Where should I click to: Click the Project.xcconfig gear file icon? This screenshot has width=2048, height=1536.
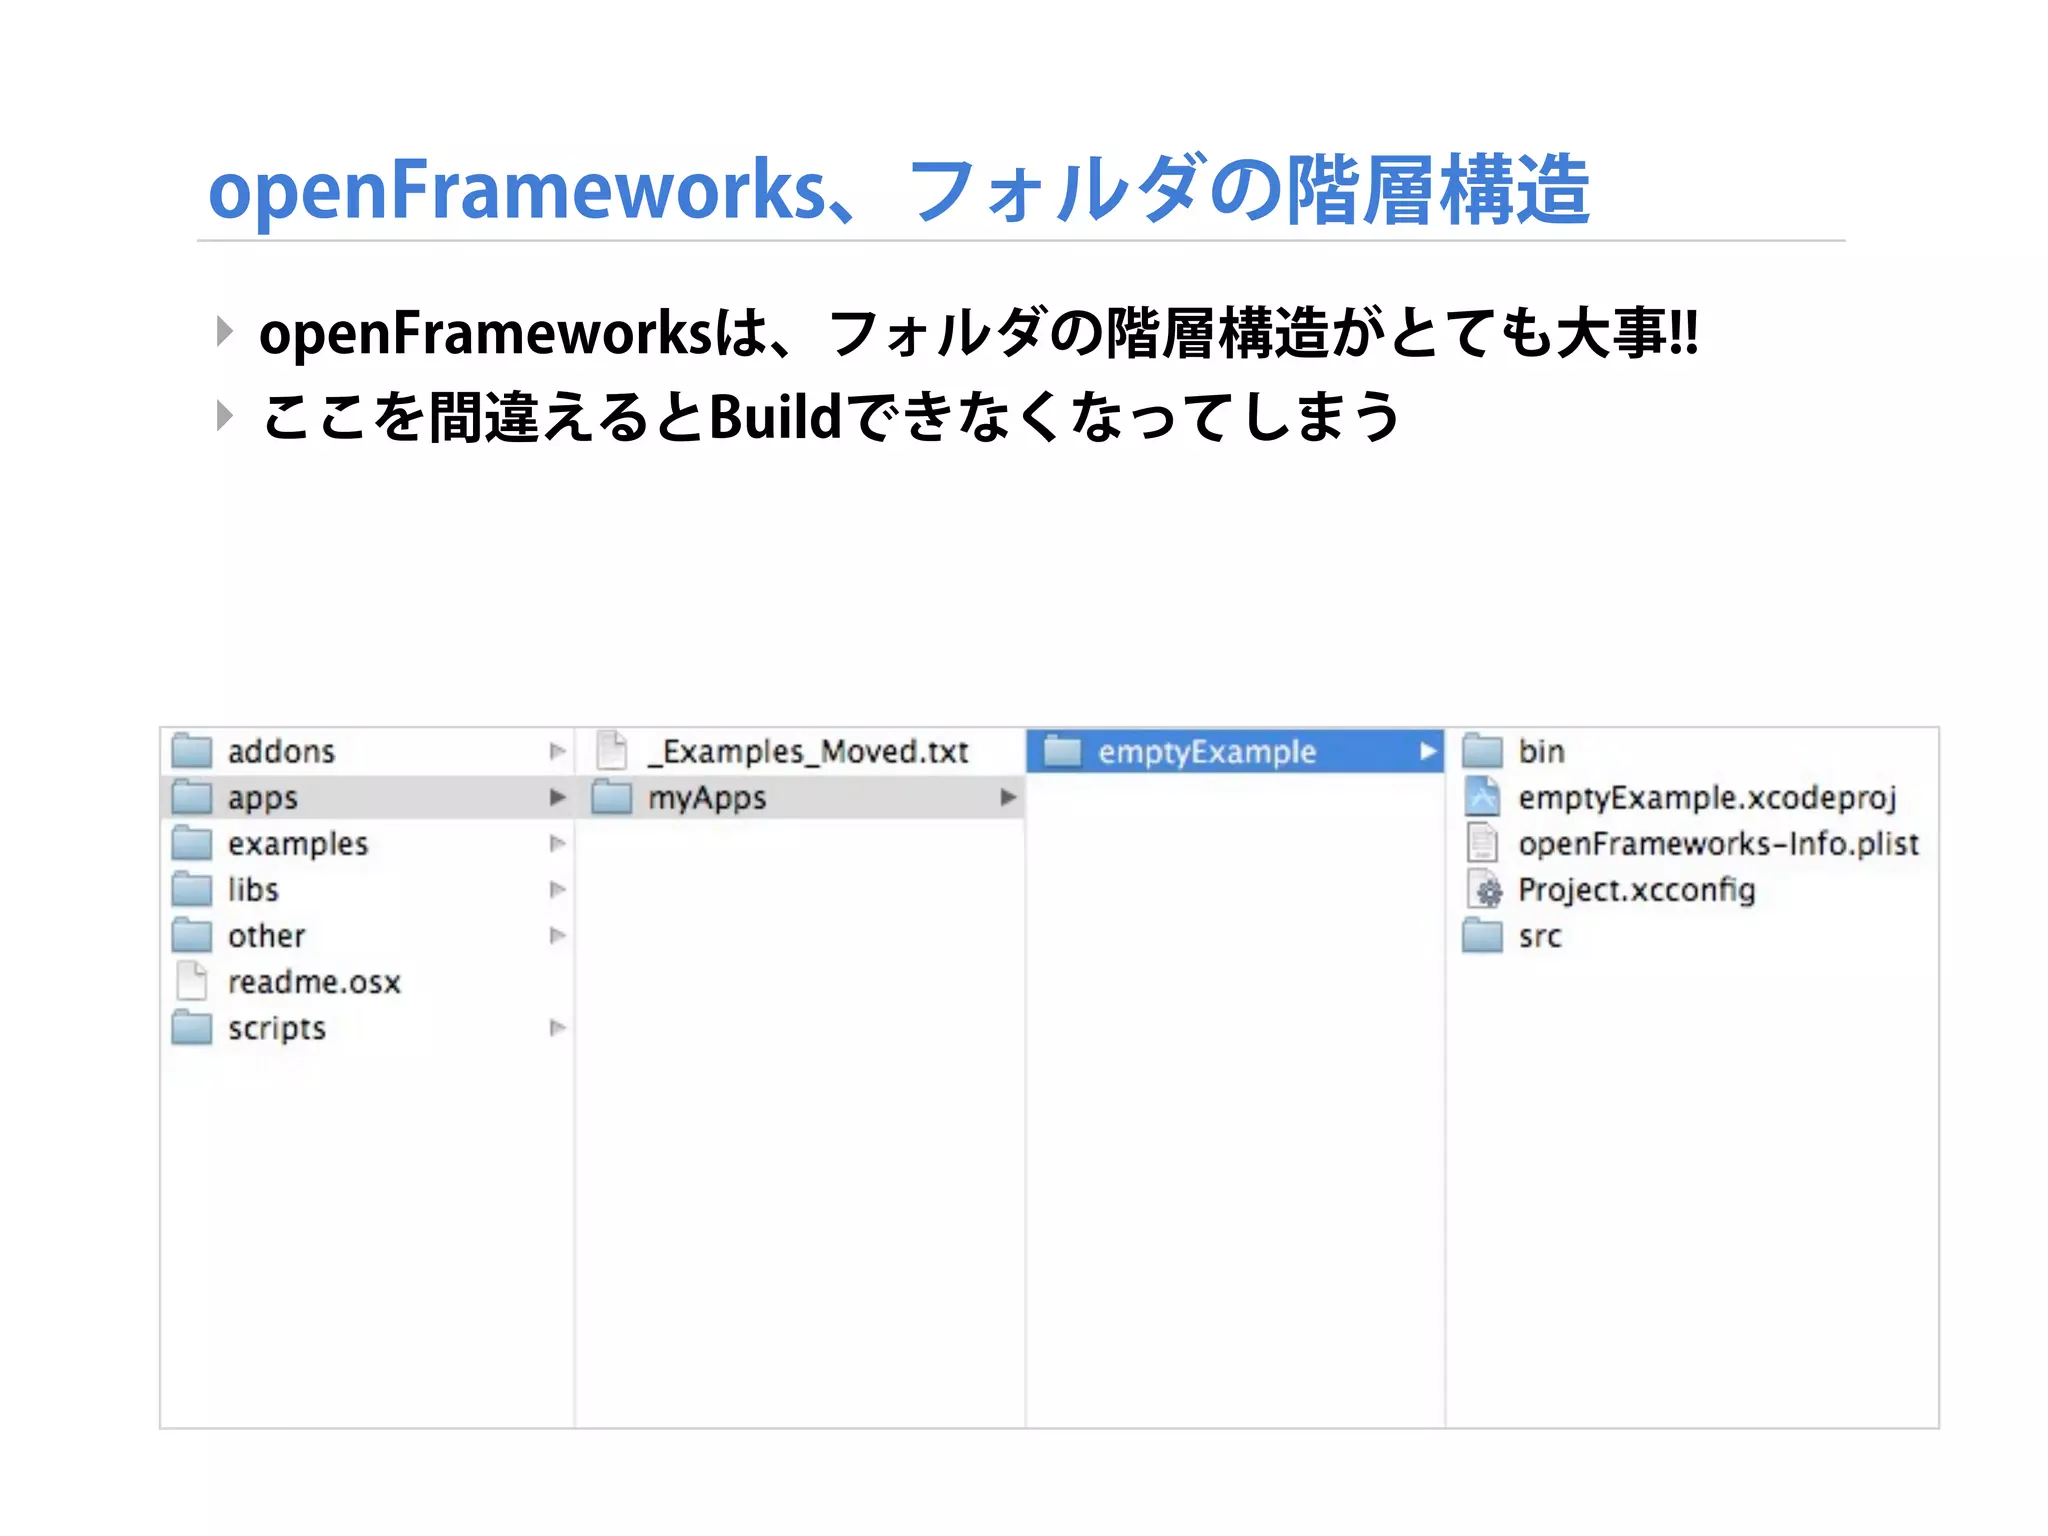pyautogui.click(x=1485, y=889)
